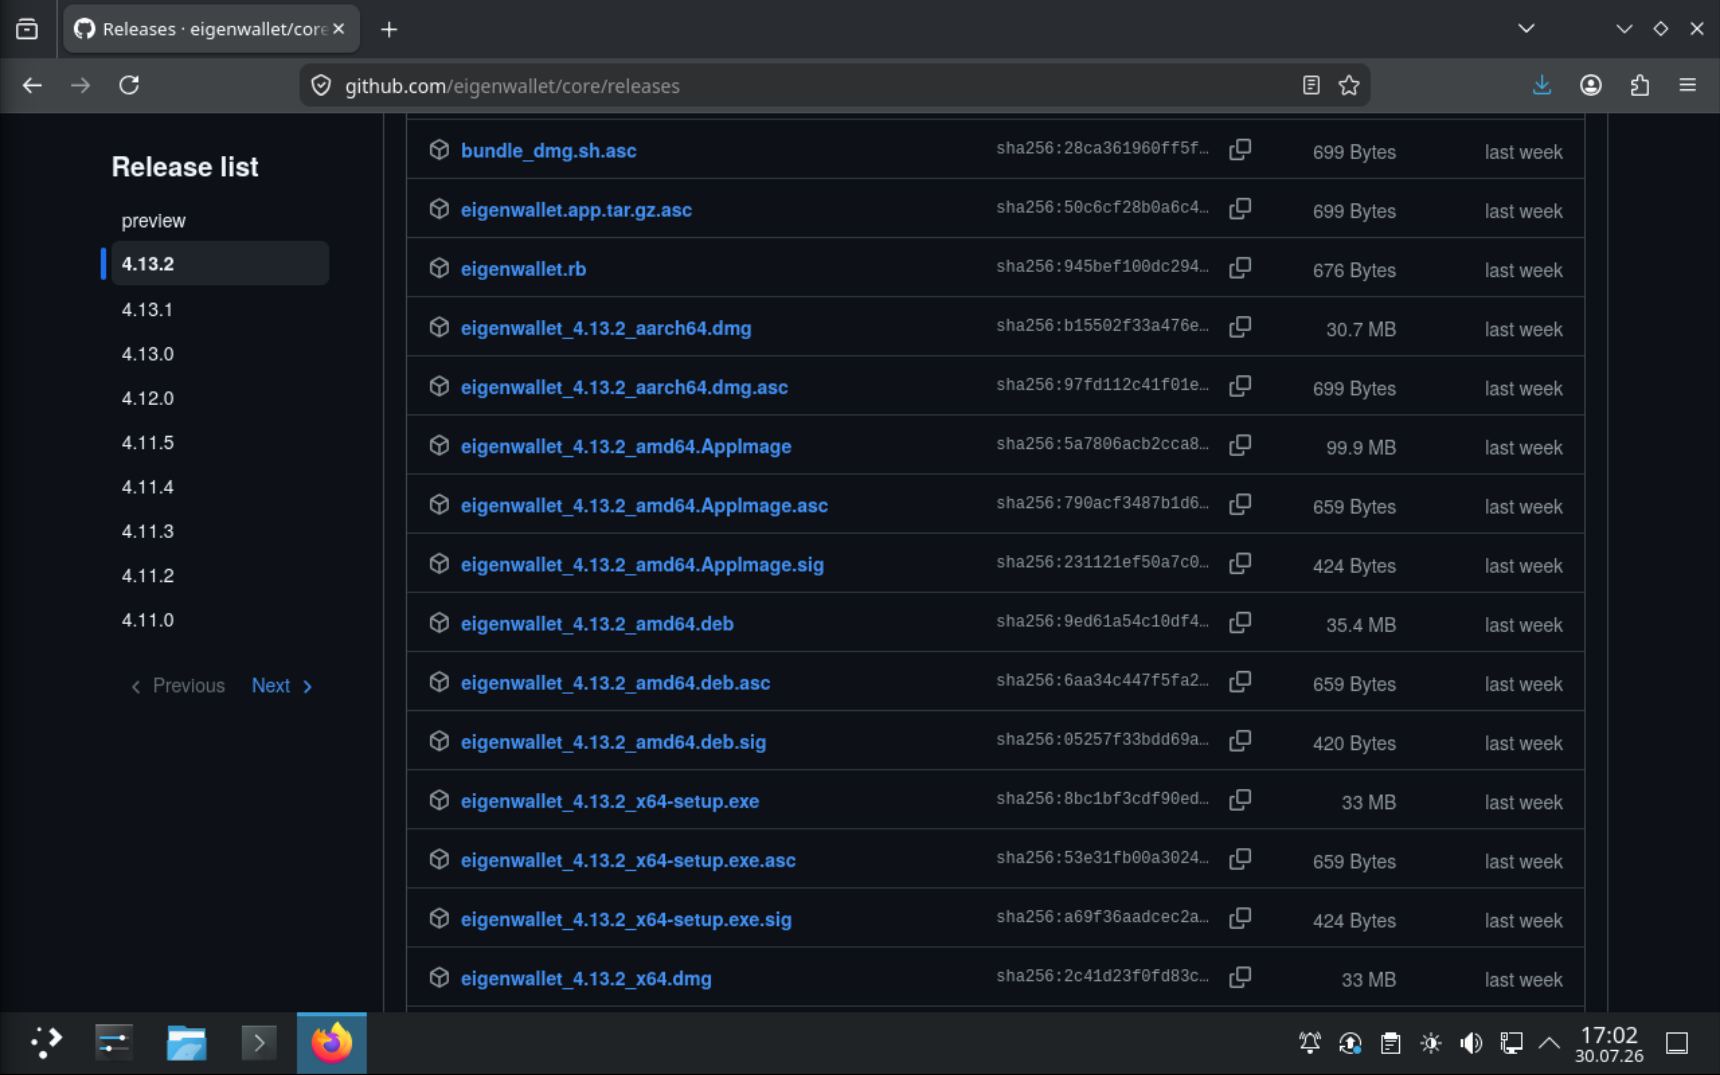Go to Next page of releases
1720x1075 pixels.
(282, 686)
